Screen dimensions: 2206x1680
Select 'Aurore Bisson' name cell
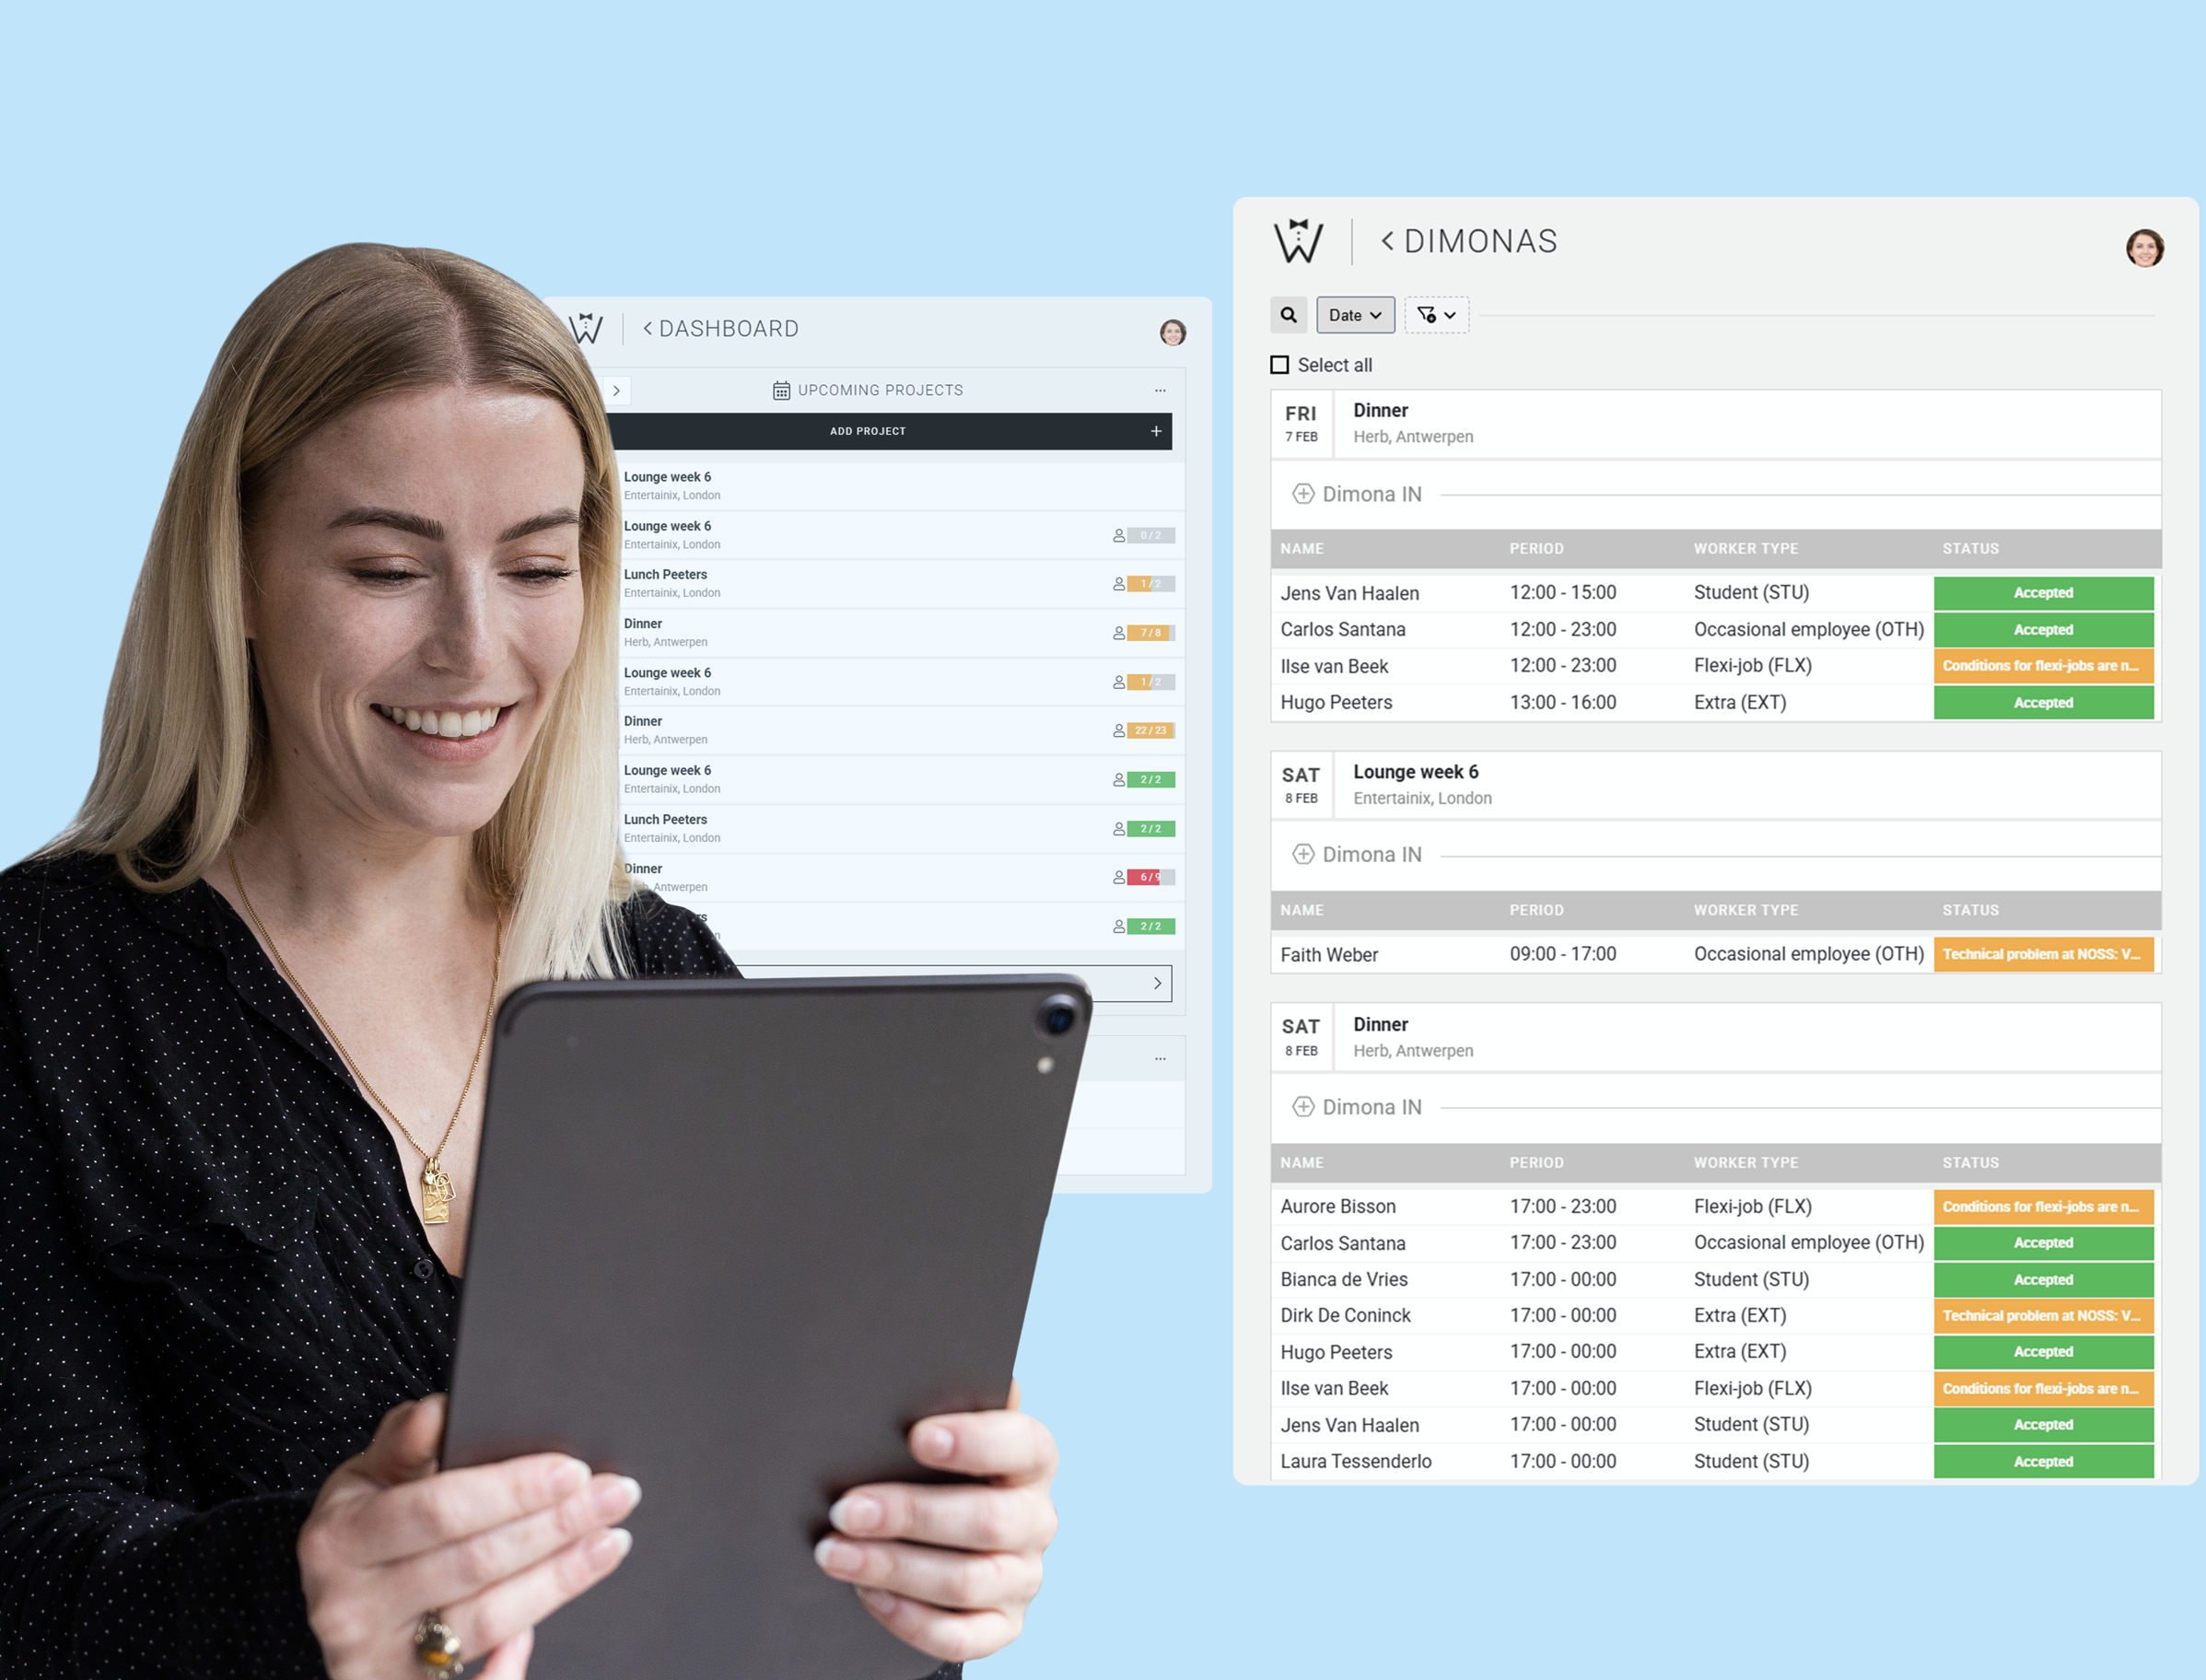[x=1338, y=1207]
